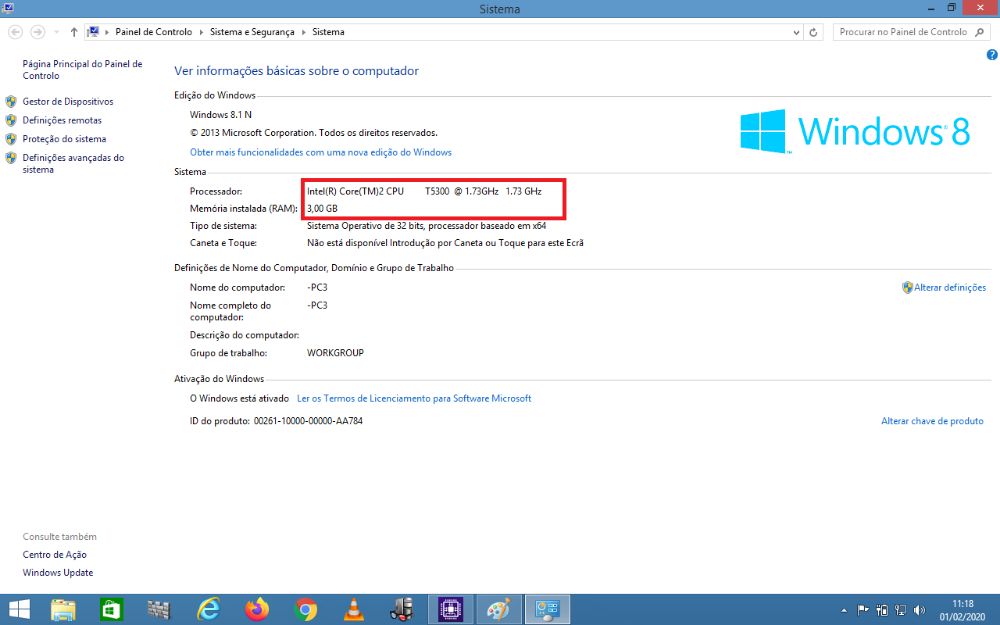This screenshot has height=625, width=1000.
Task: Refresh the Control Panel page
Action: pos(813,32)
